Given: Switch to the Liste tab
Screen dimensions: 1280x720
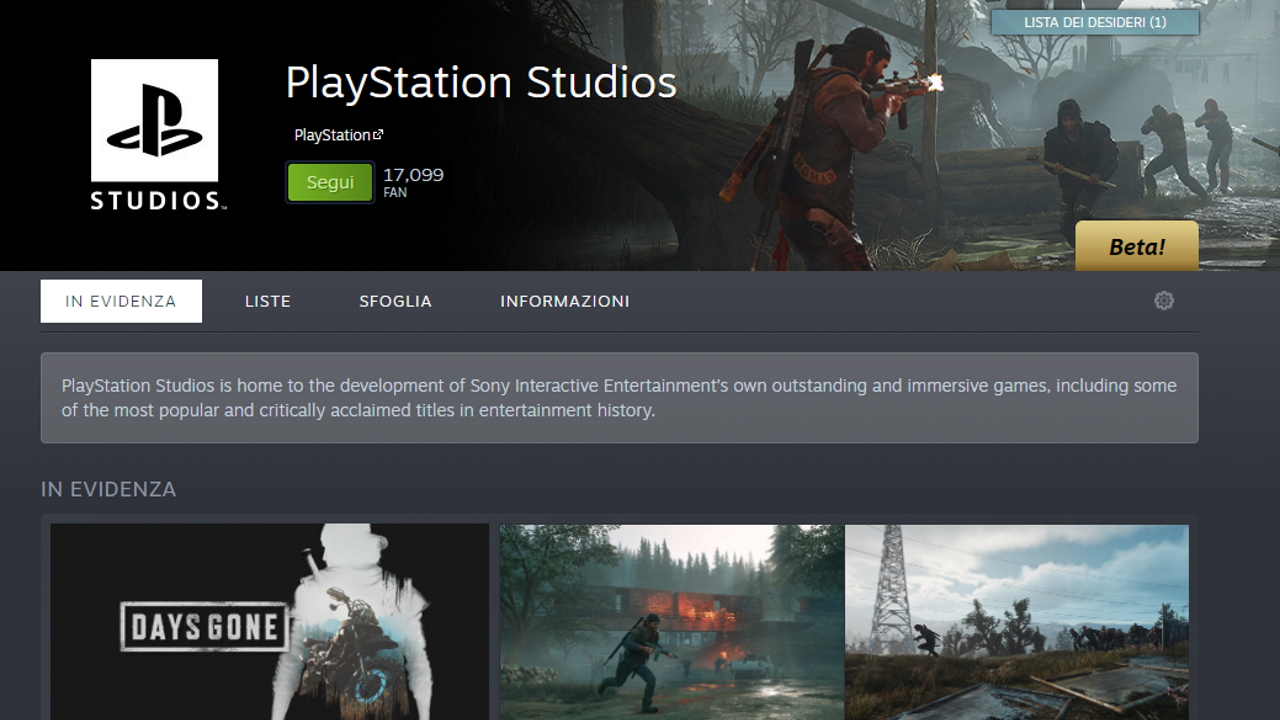Looking at the screenshot, I should pyautogui.click(x=268, y=301).
